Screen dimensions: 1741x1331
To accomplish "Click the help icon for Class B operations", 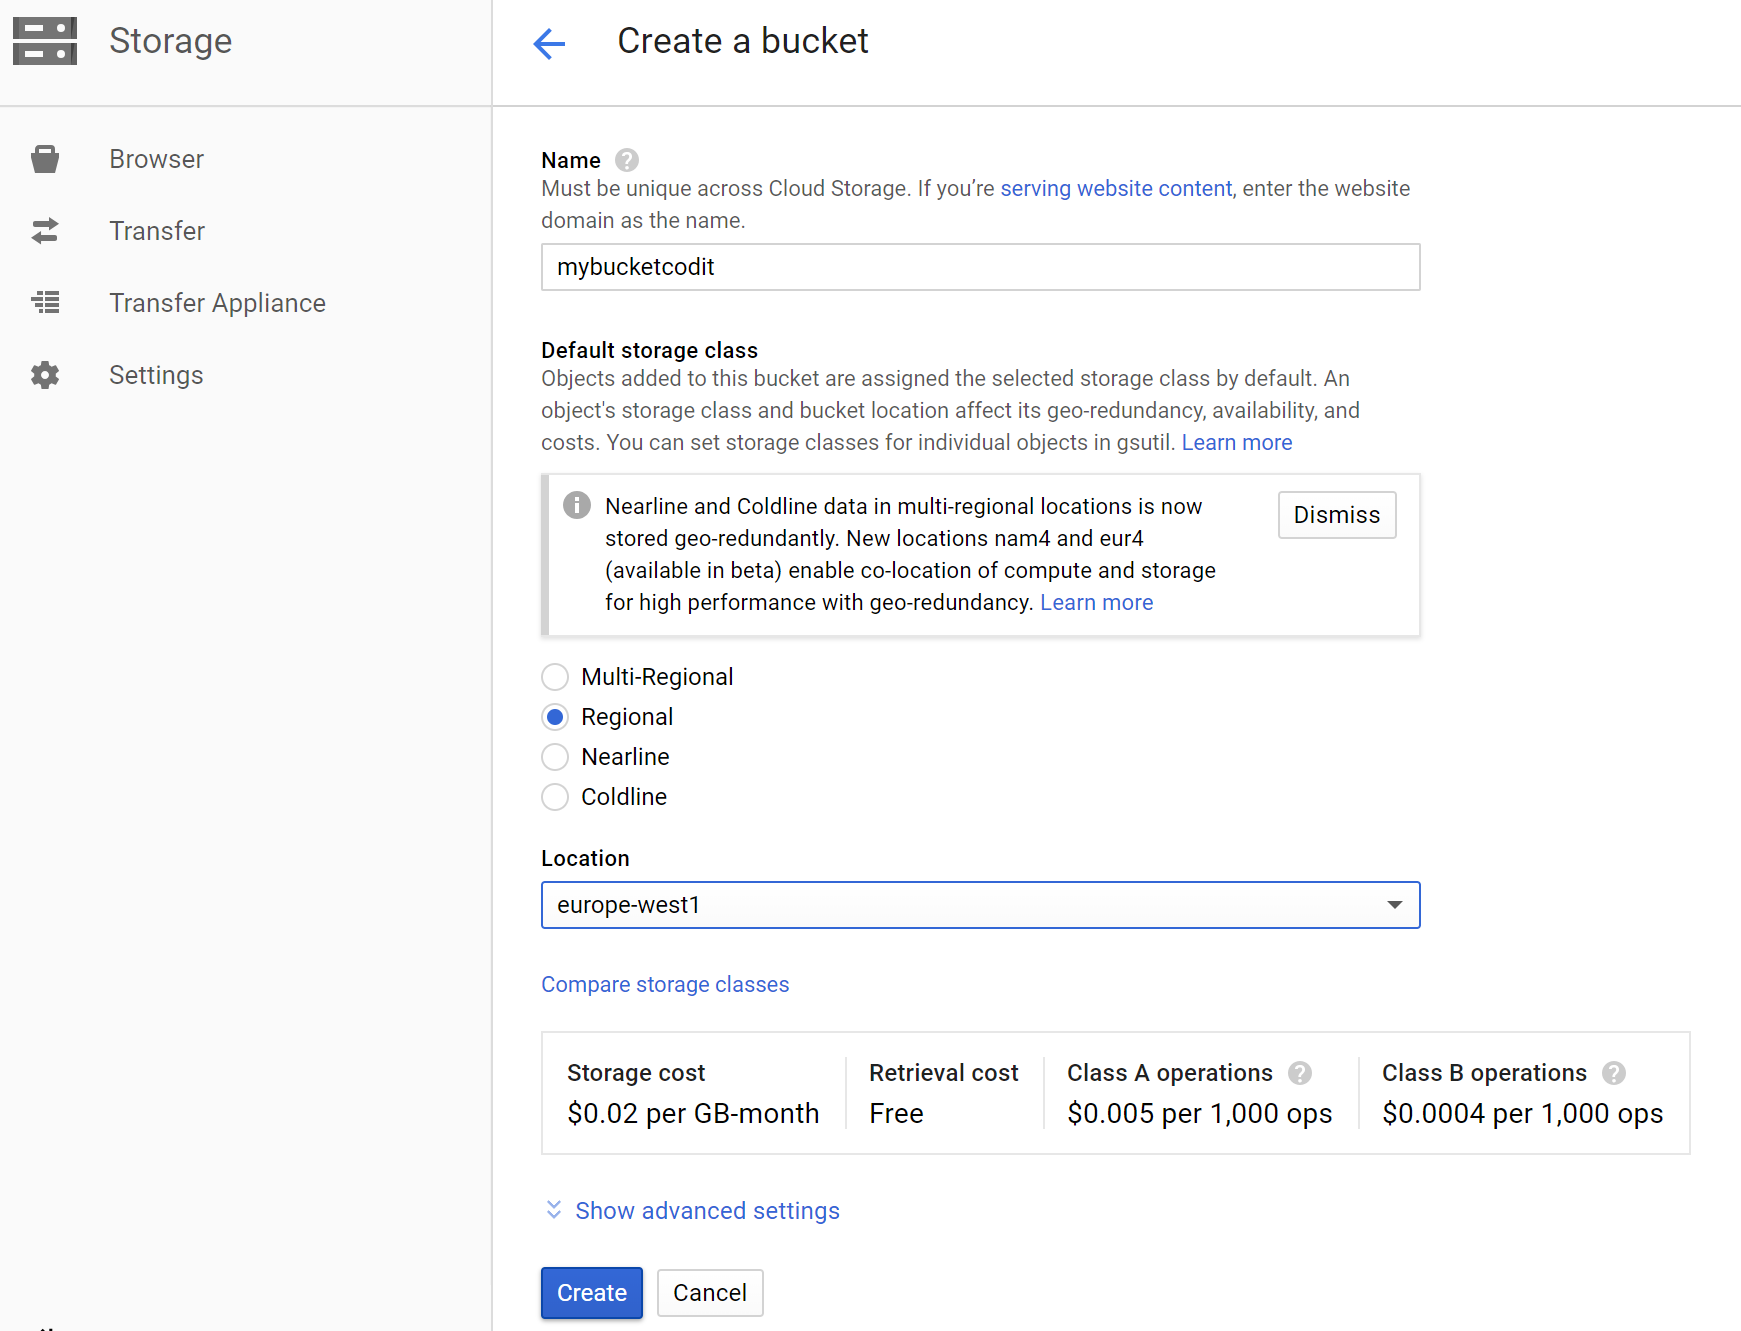I will coord(1613,1073).
